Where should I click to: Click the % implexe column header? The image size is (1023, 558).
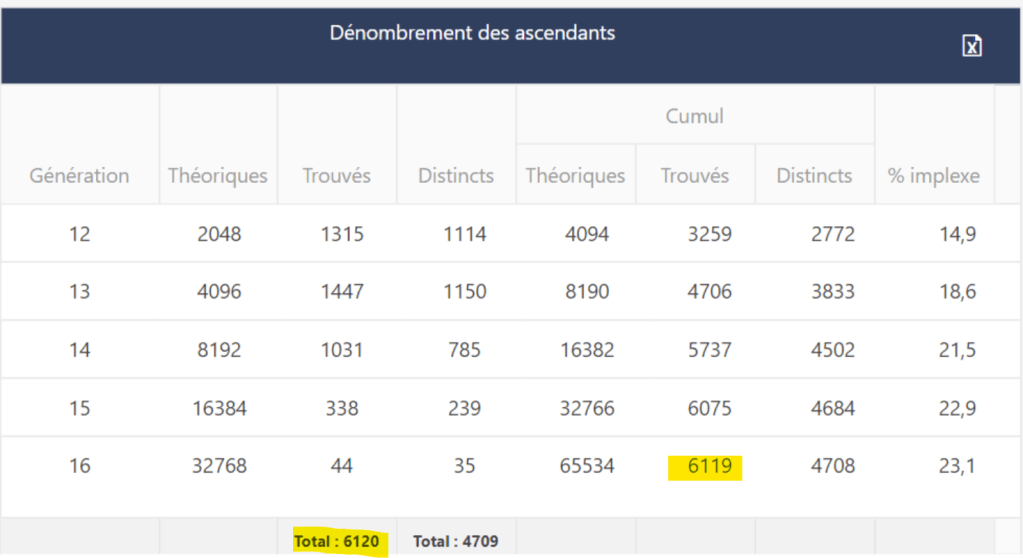click(933, 176)
